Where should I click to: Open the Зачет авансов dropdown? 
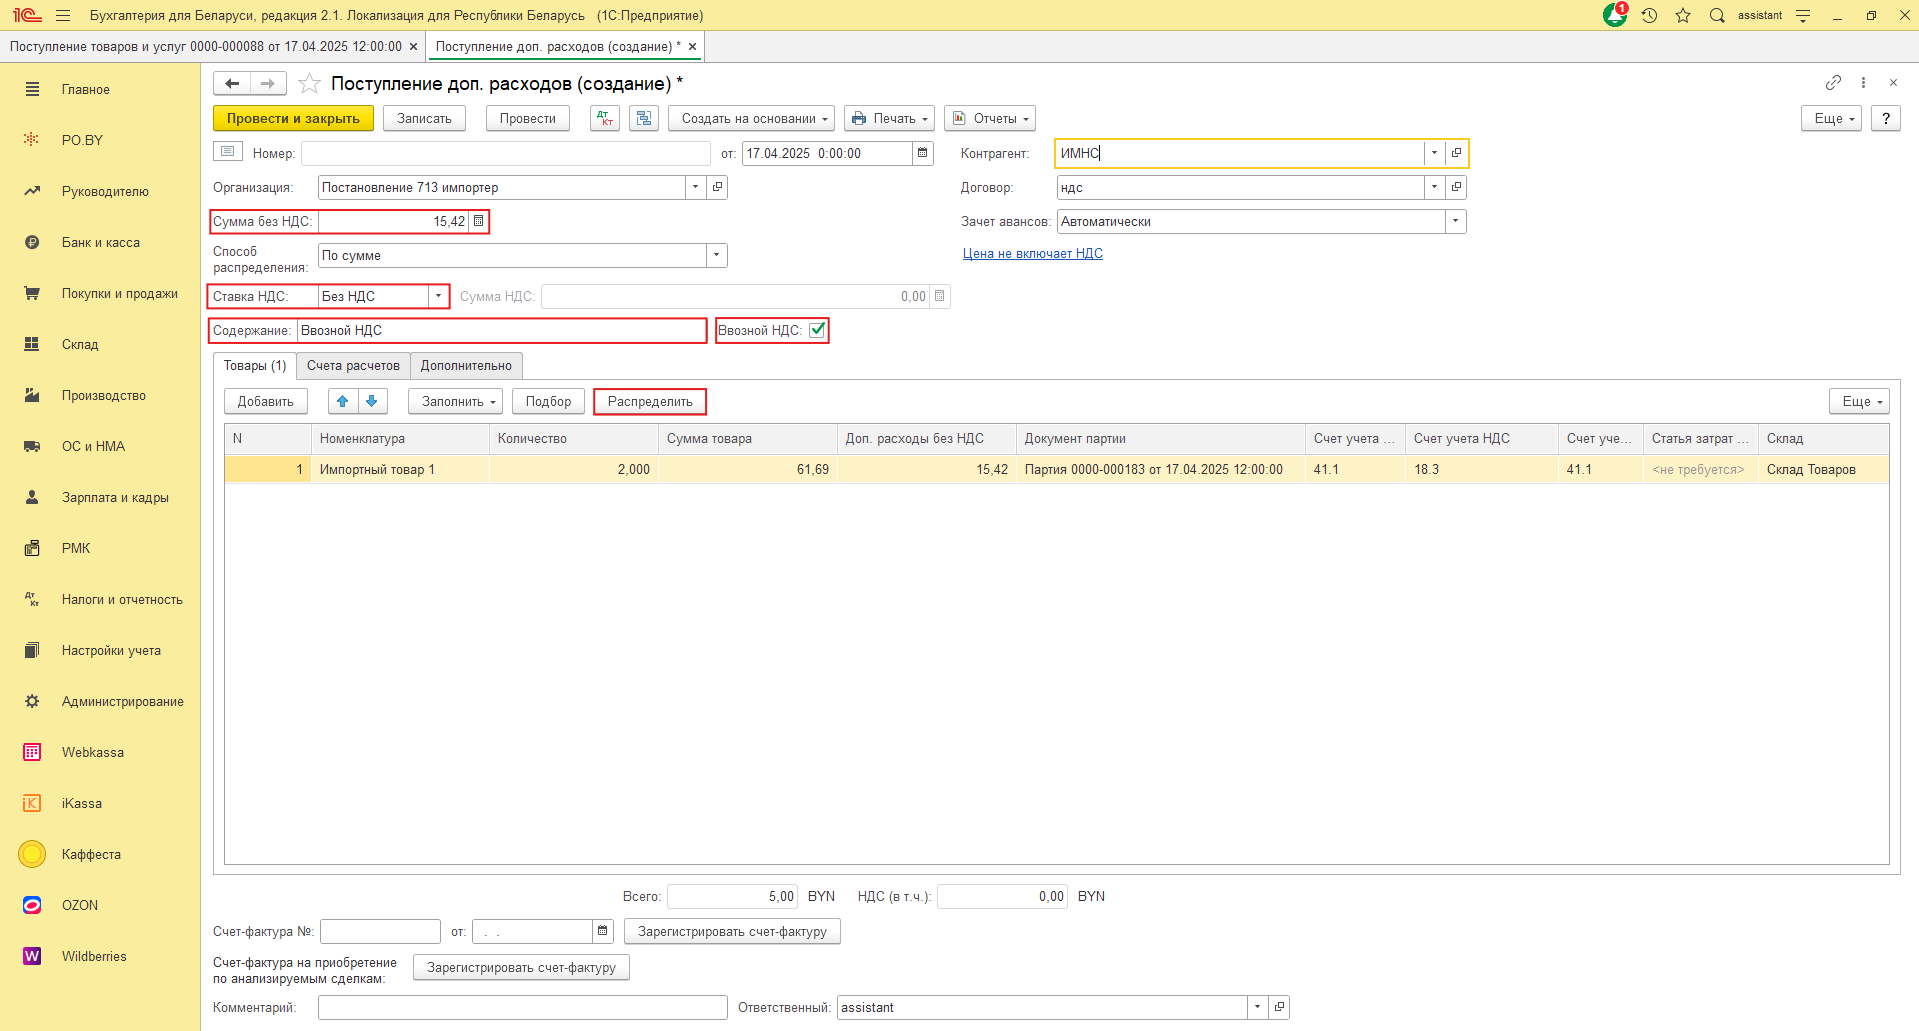[1455, 221]
